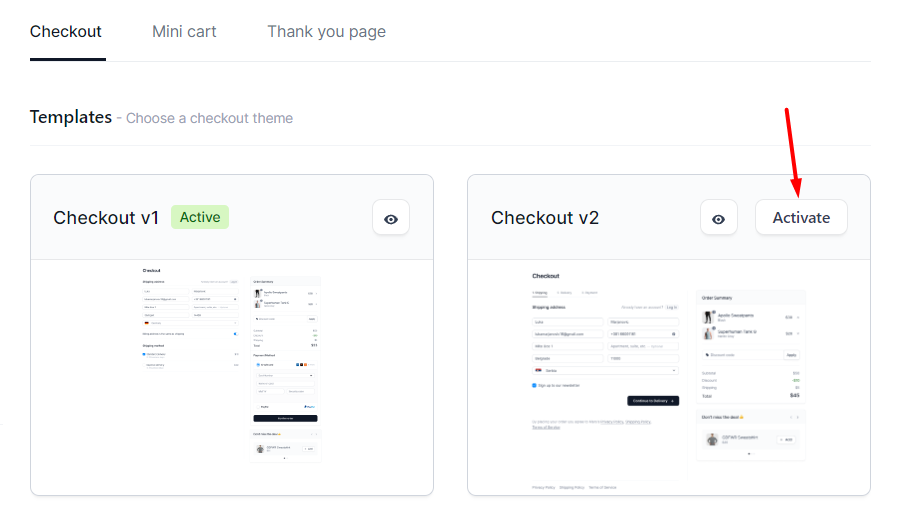
Task: Click the Continue to delivery button in v2 preview
Action: [x=653, y=401]
